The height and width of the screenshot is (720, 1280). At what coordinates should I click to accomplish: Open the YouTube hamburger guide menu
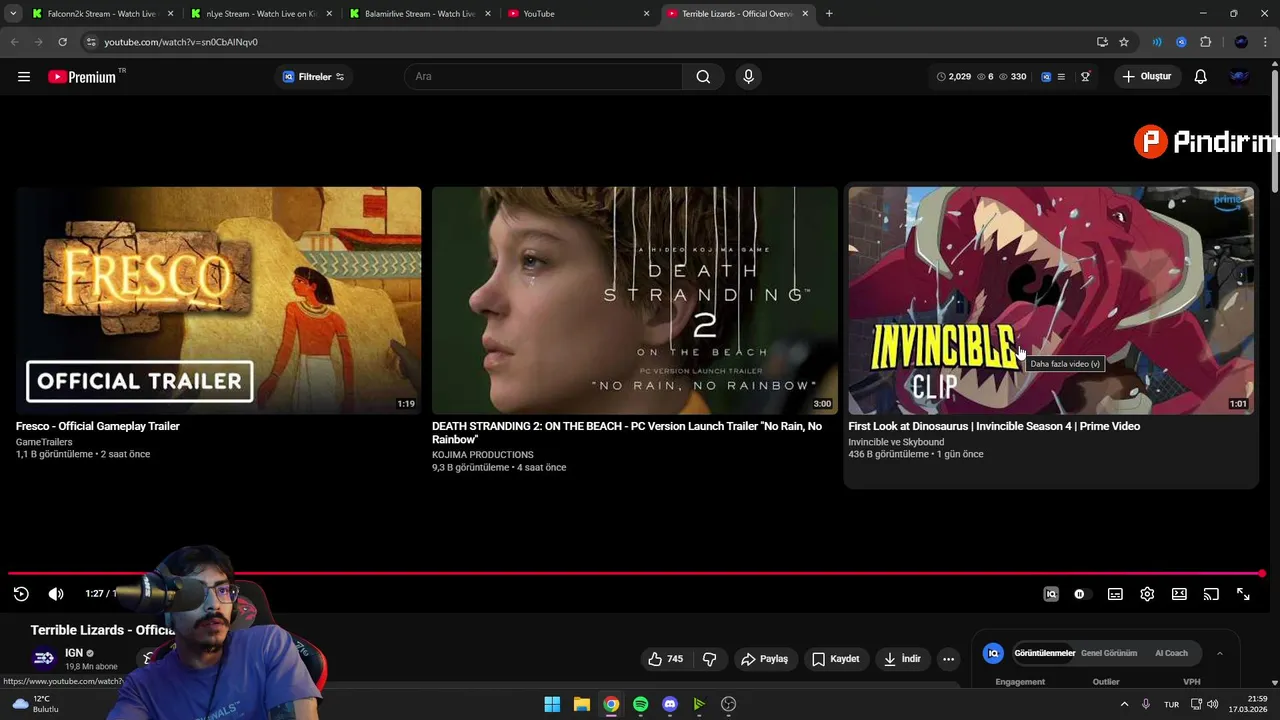(x=24, y=76)
